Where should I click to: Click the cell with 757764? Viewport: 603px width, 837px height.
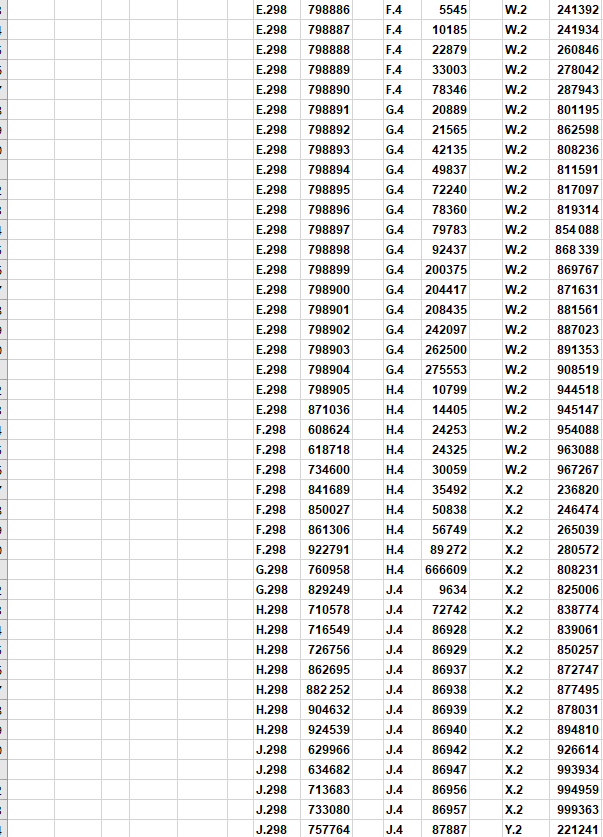point(329,830)
